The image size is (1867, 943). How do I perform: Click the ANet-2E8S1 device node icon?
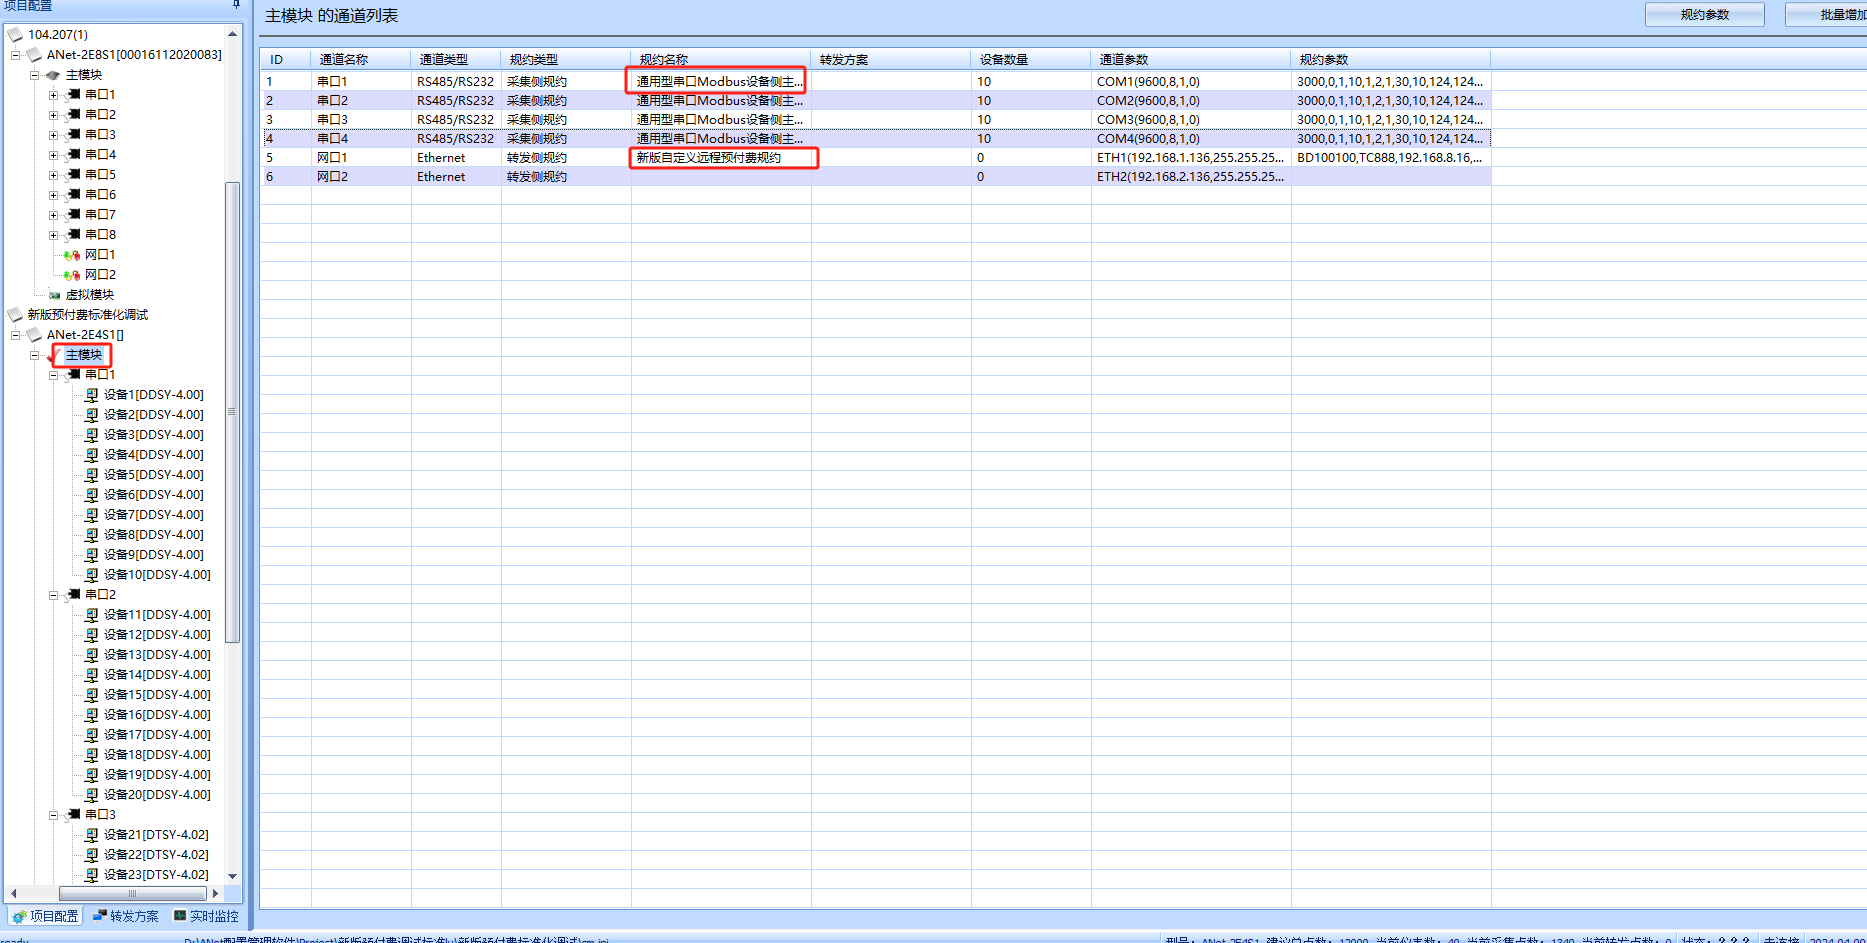click(34, 55)
